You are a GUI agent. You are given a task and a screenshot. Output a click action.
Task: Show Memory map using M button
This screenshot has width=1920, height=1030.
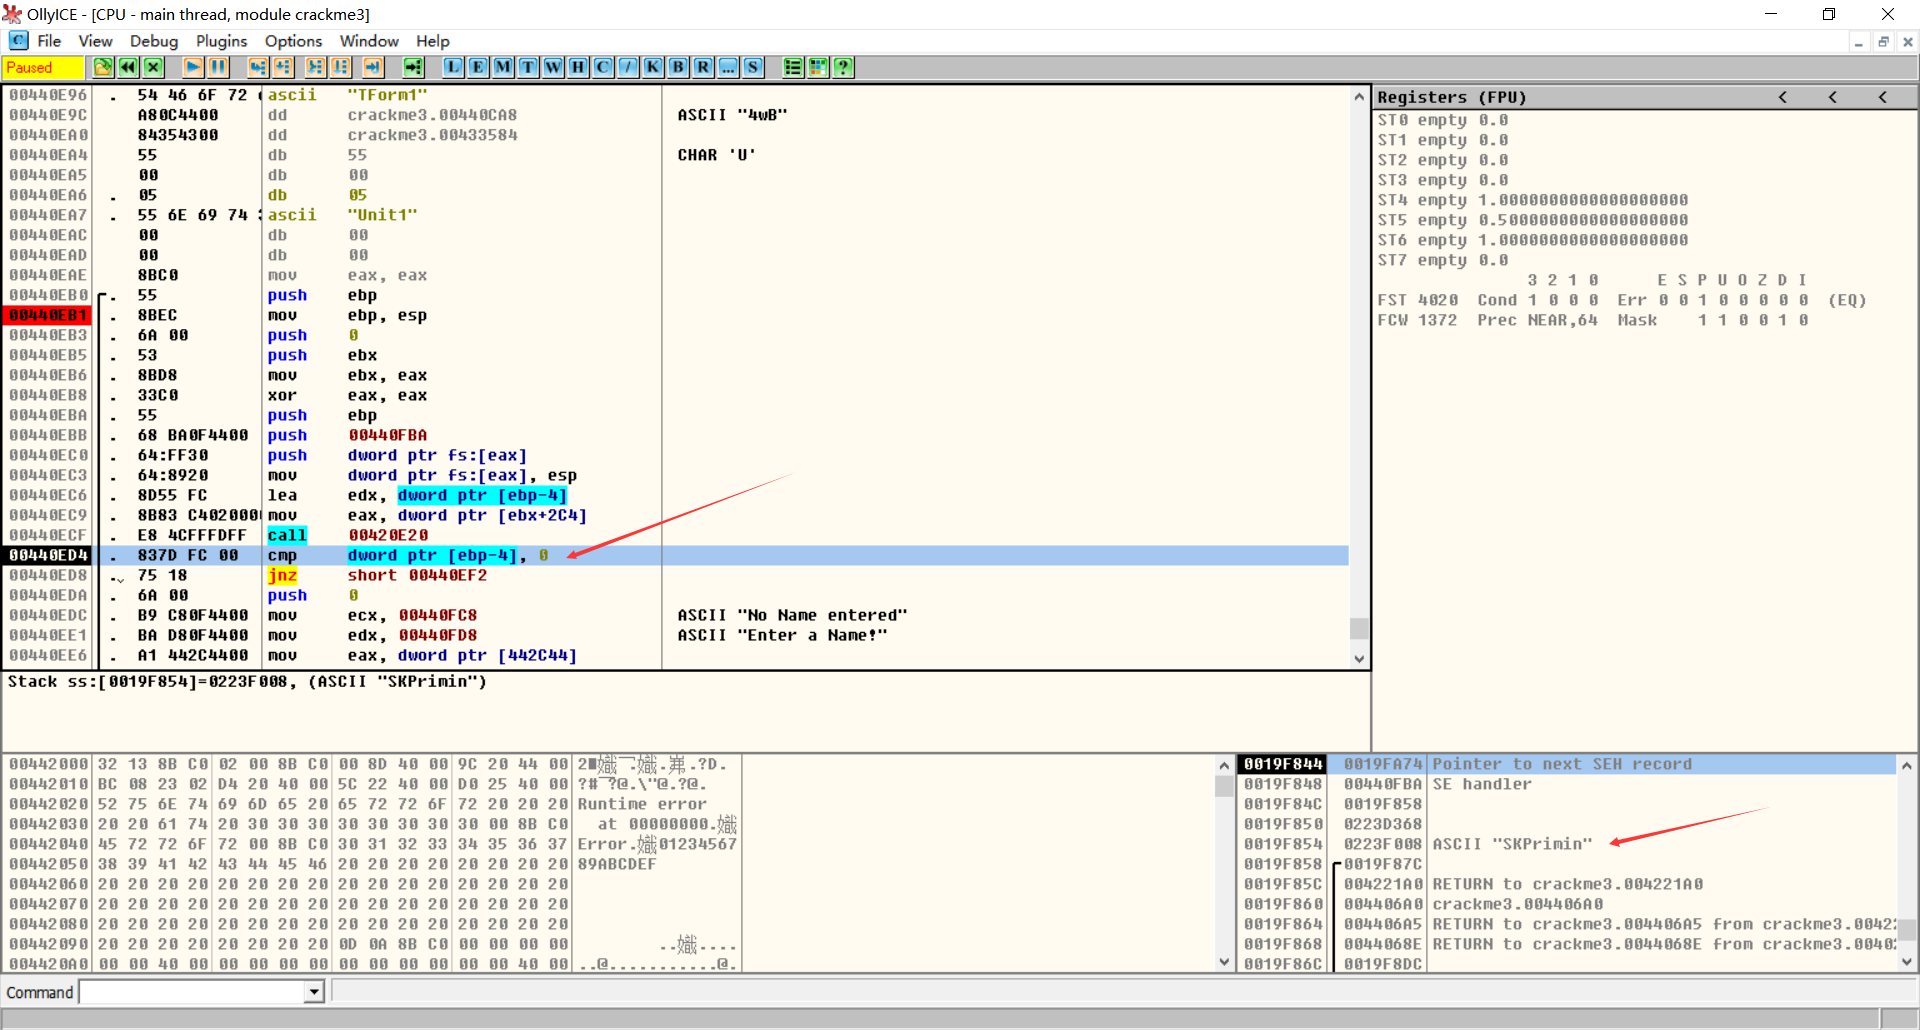click(x=503, y=67)
